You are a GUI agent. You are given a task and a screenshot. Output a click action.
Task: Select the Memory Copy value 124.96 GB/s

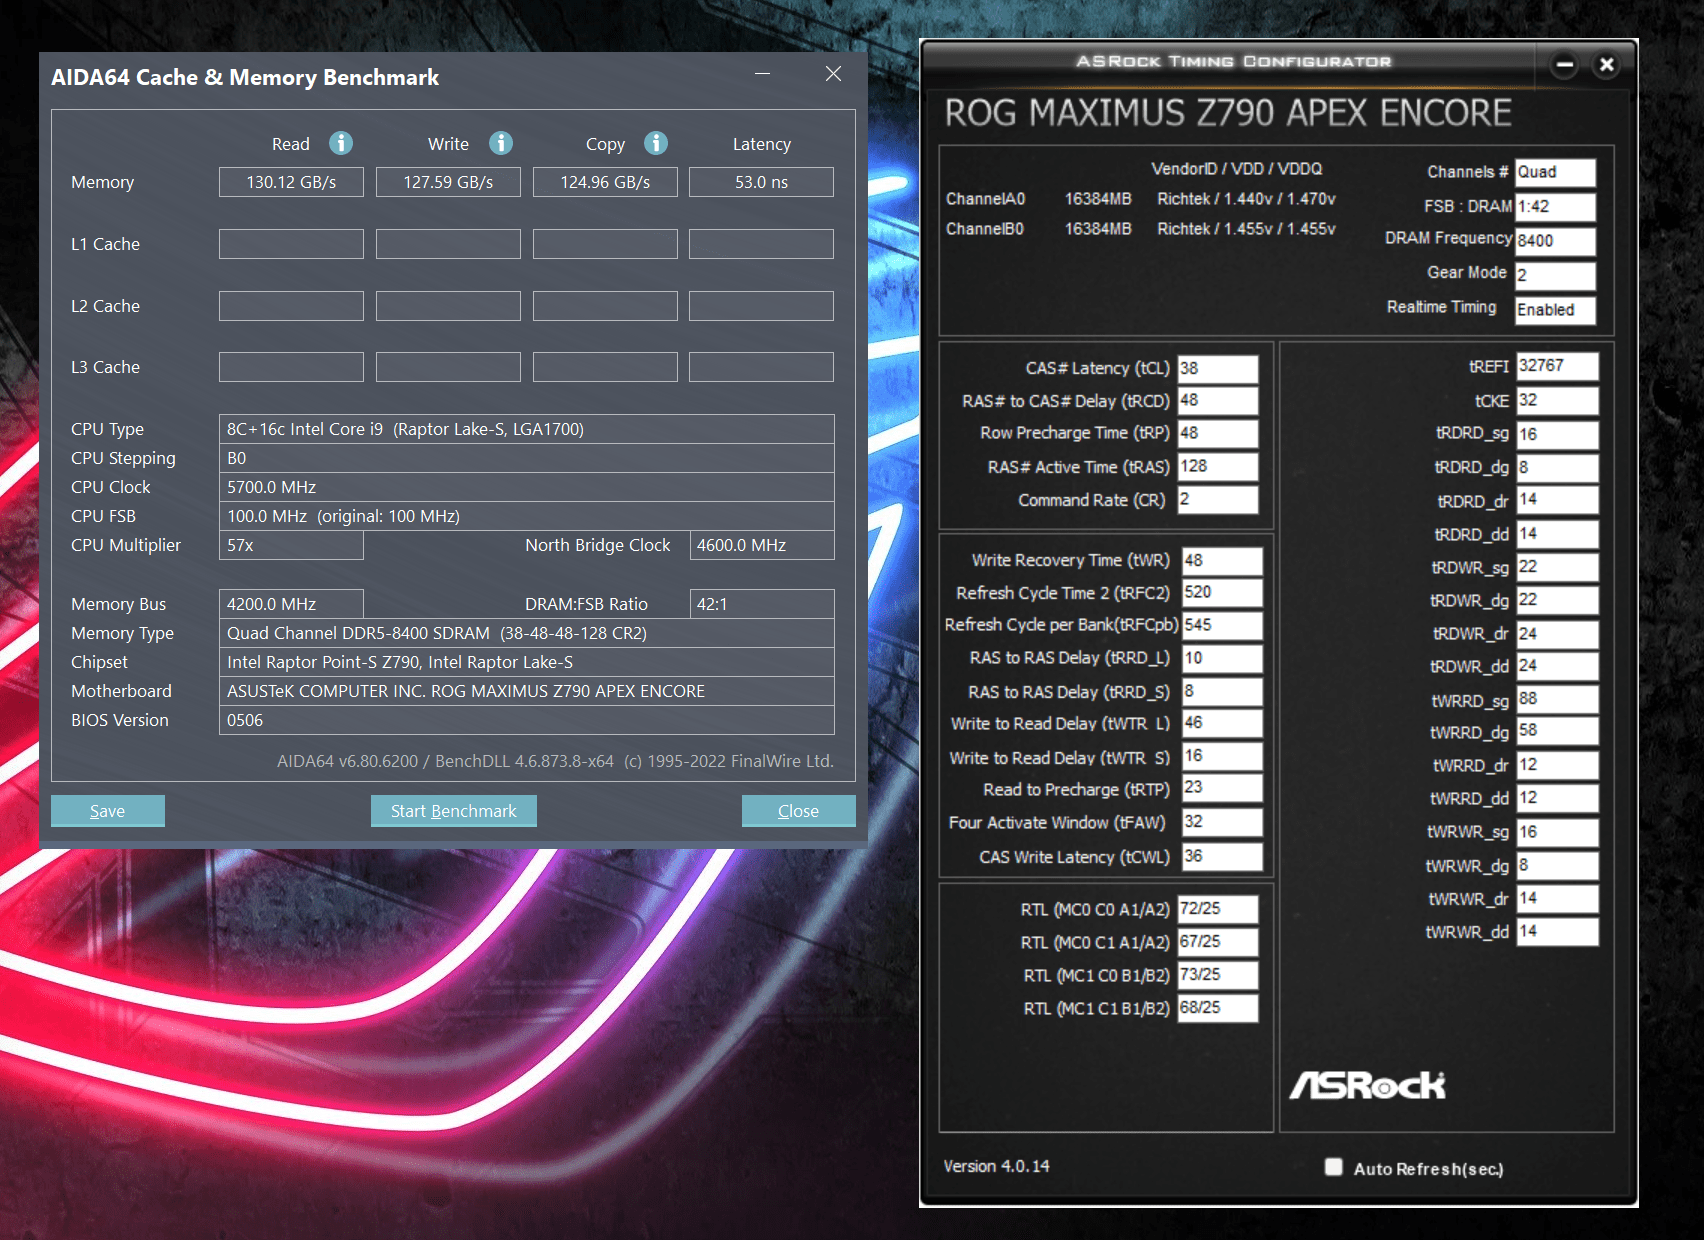pos(605,182)
